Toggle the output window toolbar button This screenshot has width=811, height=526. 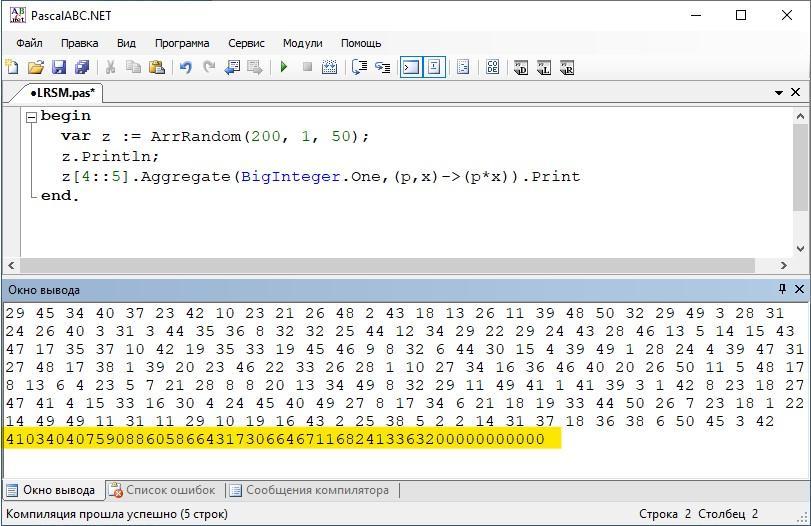click(411, 67)
